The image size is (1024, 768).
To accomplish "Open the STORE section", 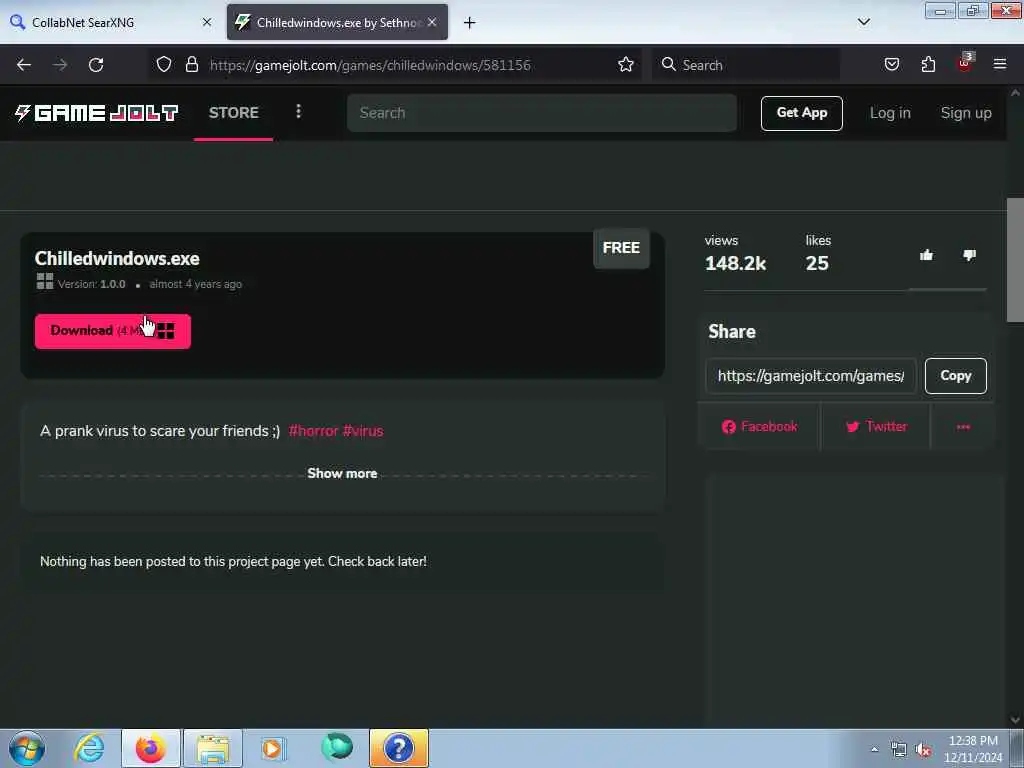I will [234, 112].
